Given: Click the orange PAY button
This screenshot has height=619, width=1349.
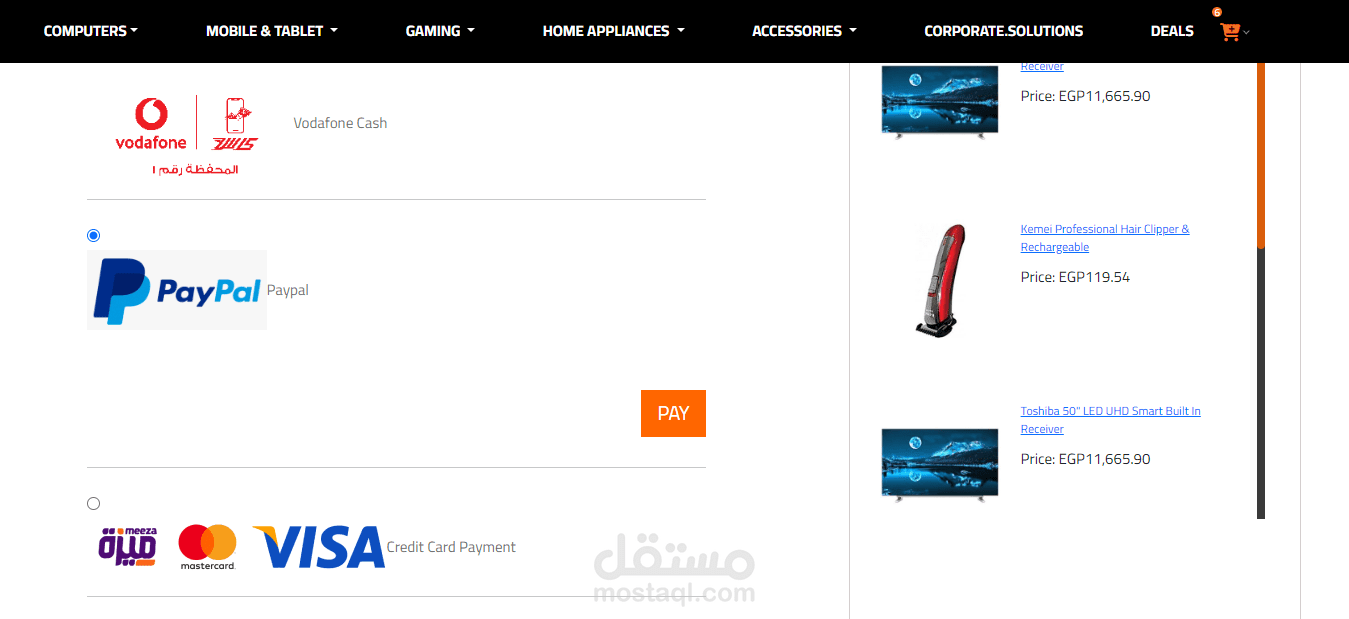Looking at the screenshot, I should 673,413.
